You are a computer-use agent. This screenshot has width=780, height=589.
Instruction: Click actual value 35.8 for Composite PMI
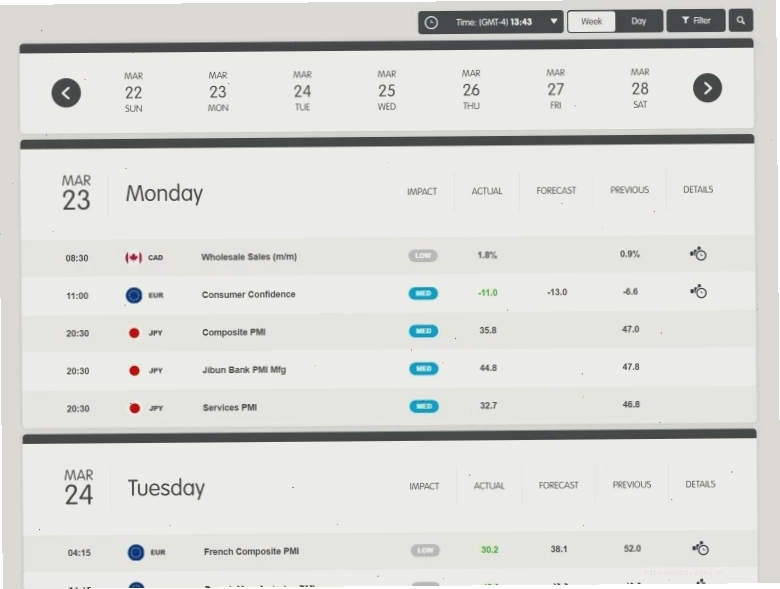[x=488, y=330]
